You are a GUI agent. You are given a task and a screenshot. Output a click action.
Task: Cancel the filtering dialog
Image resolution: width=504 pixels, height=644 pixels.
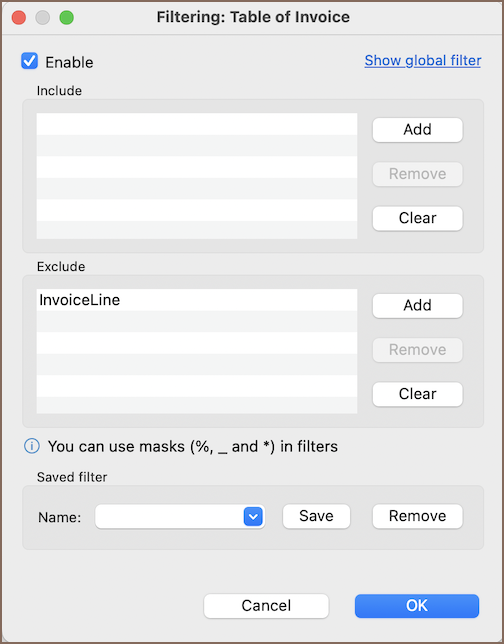[x=266, y=606]
